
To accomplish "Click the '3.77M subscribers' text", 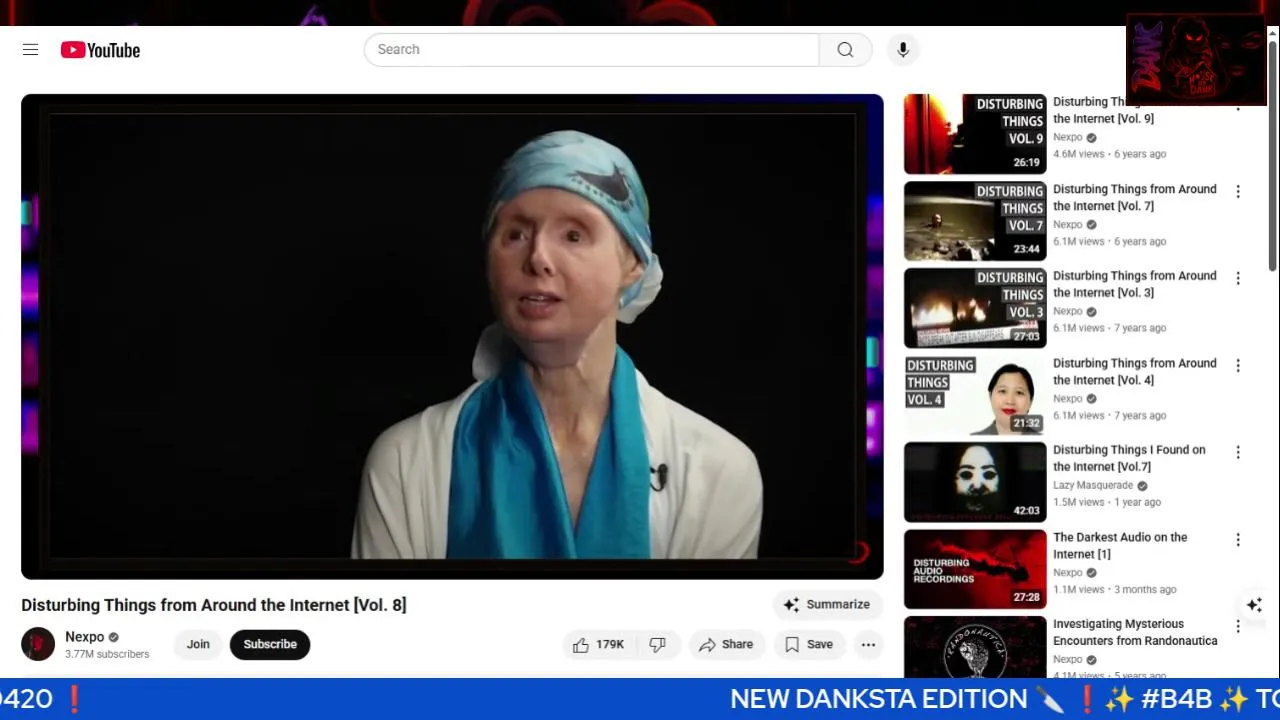I will (x=107, y=654).
